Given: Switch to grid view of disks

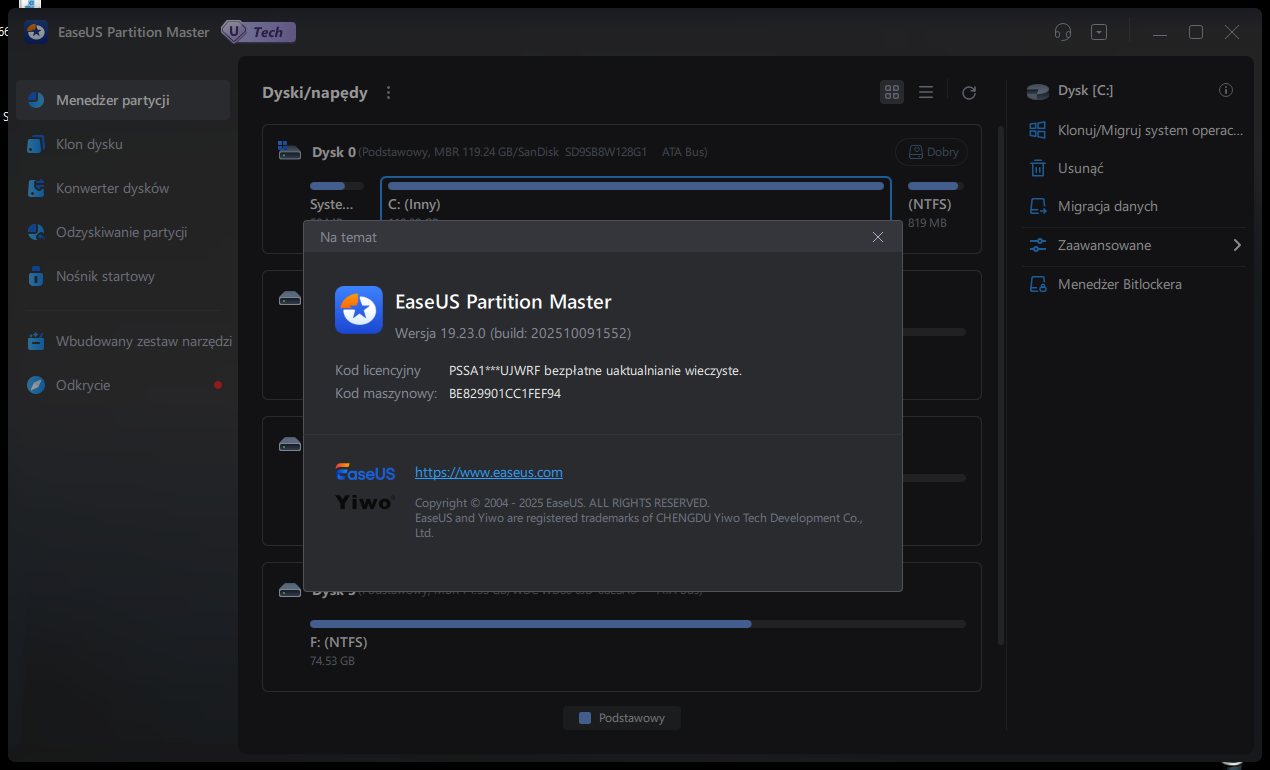Looking at the screenshot, I should tap(892, 92).
